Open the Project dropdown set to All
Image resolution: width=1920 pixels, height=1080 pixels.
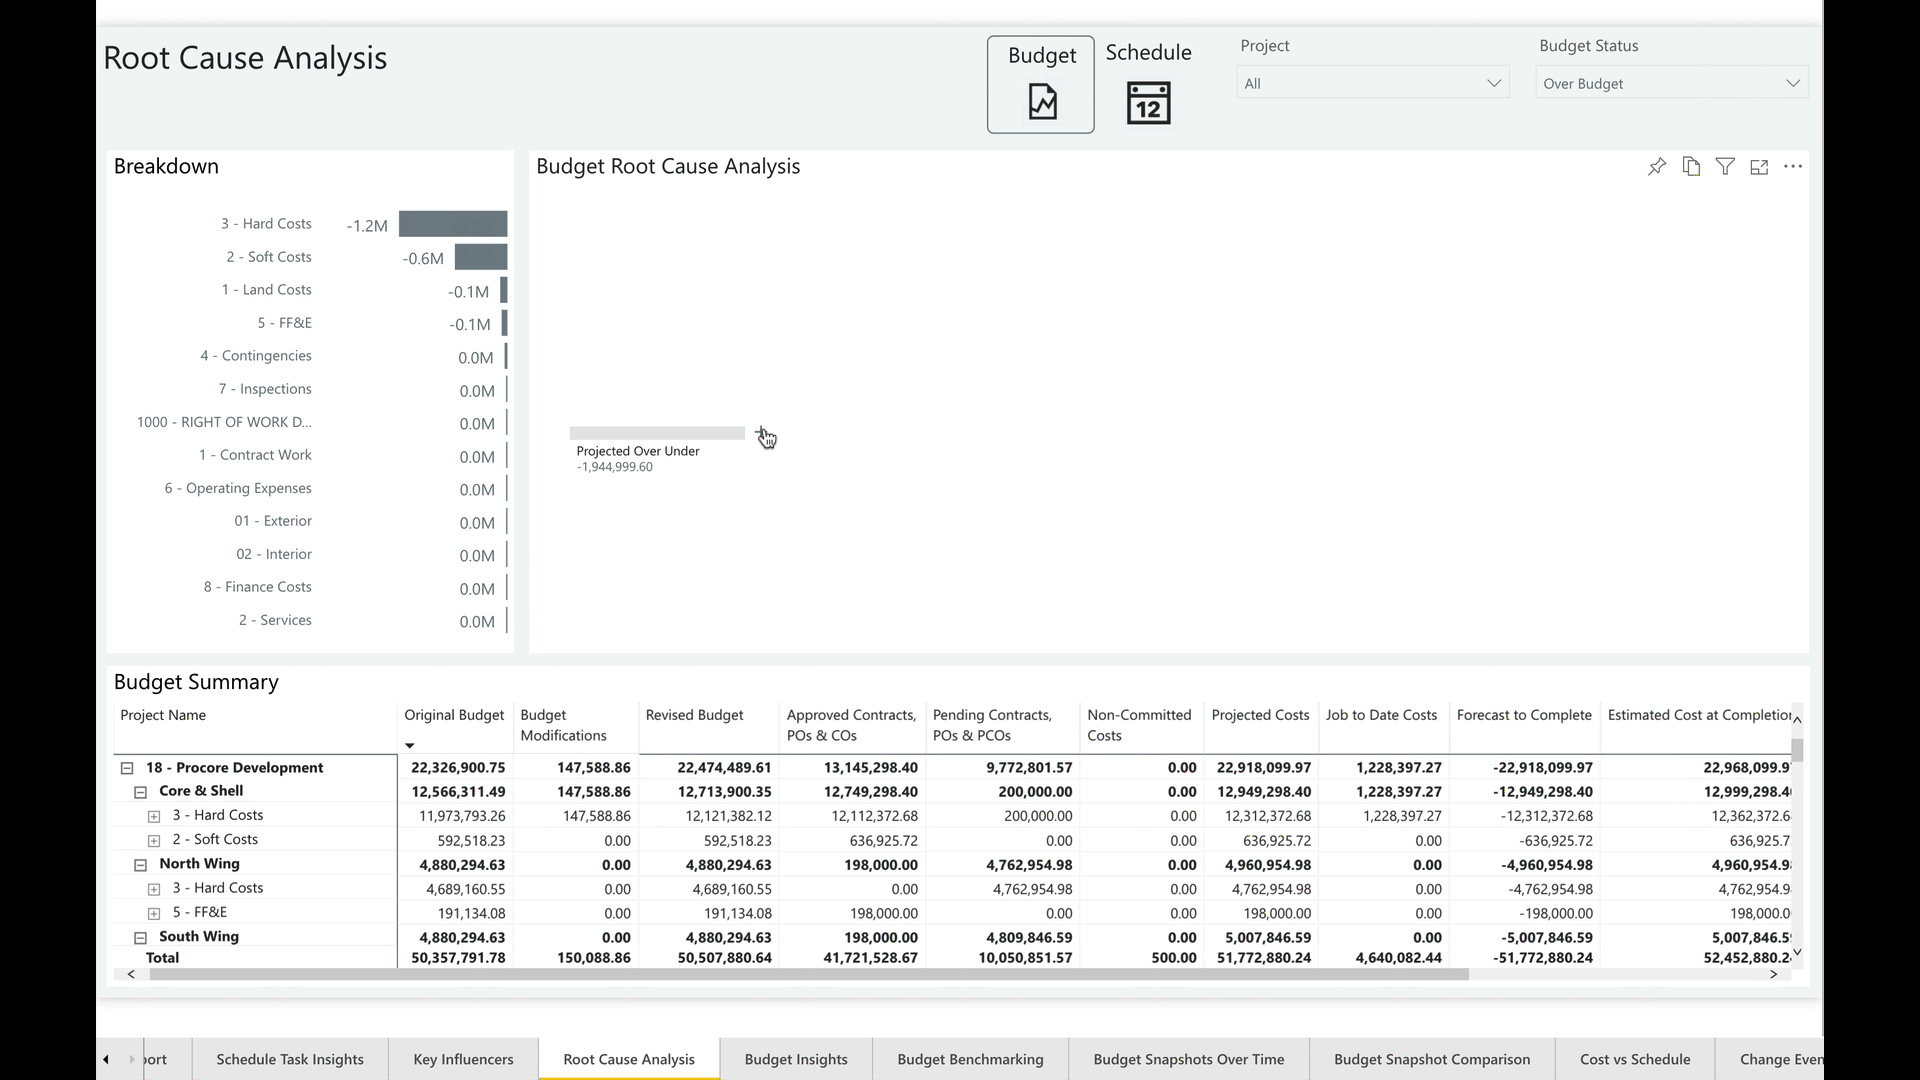1372,83
